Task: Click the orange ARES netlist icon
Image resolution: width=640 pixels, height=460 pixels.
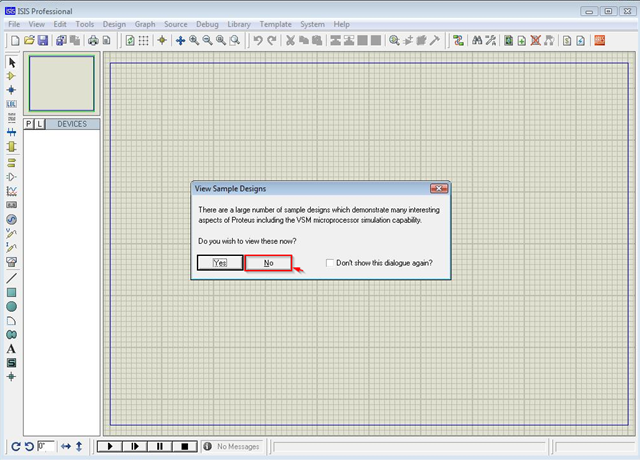Action: pyautogui.click(x=600, y=40)
